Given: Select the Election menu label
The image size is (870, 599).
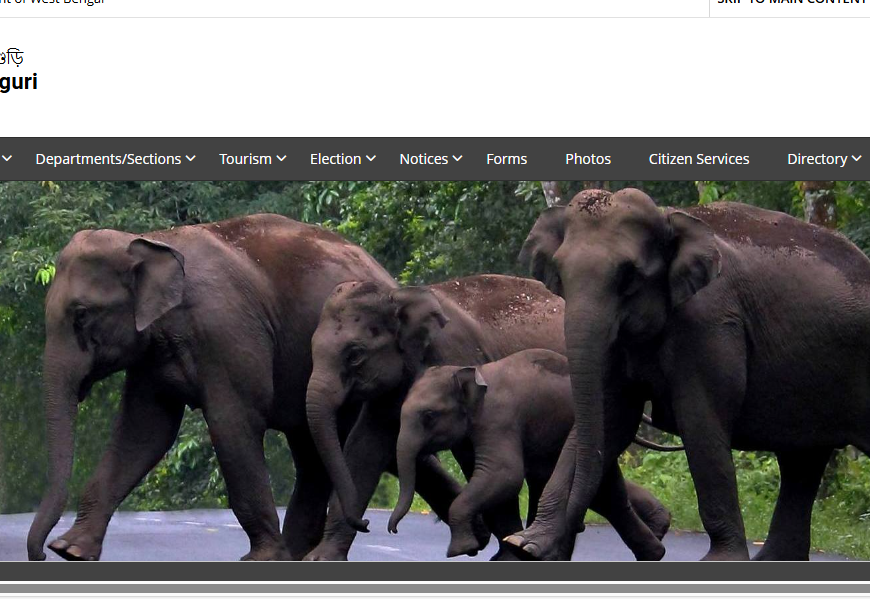Looking at the screenshot, I should point(335,159).
